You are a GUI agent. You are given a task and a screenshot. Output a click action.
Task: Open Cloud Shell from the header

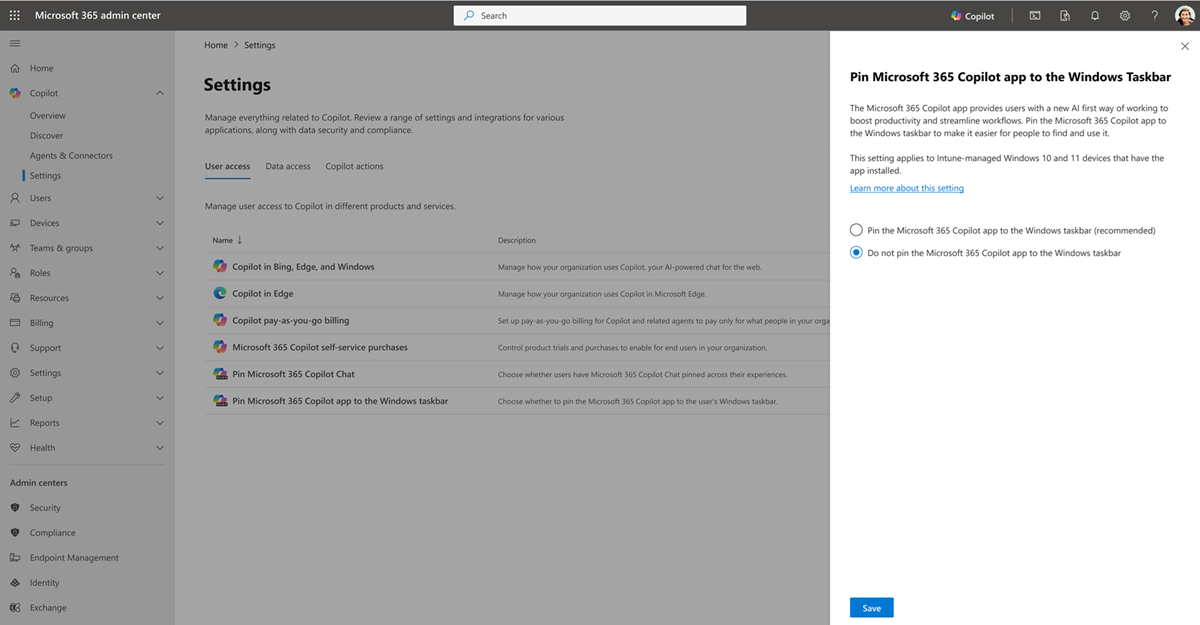(x=1035, y=16)
